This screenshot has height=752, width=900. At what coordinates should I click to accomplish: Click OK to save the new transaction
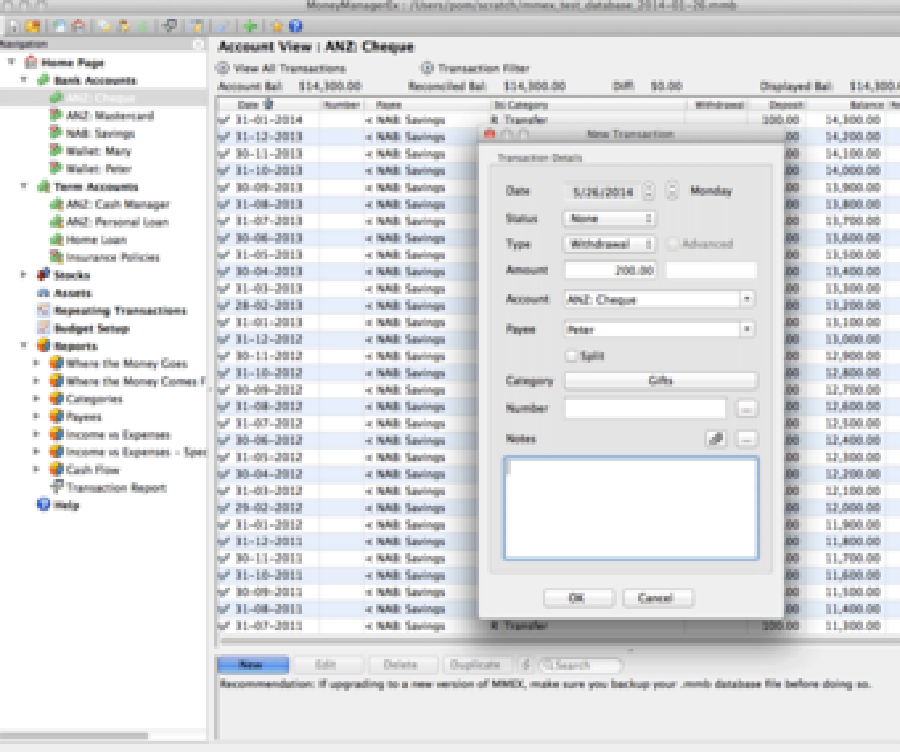point(580,598)
